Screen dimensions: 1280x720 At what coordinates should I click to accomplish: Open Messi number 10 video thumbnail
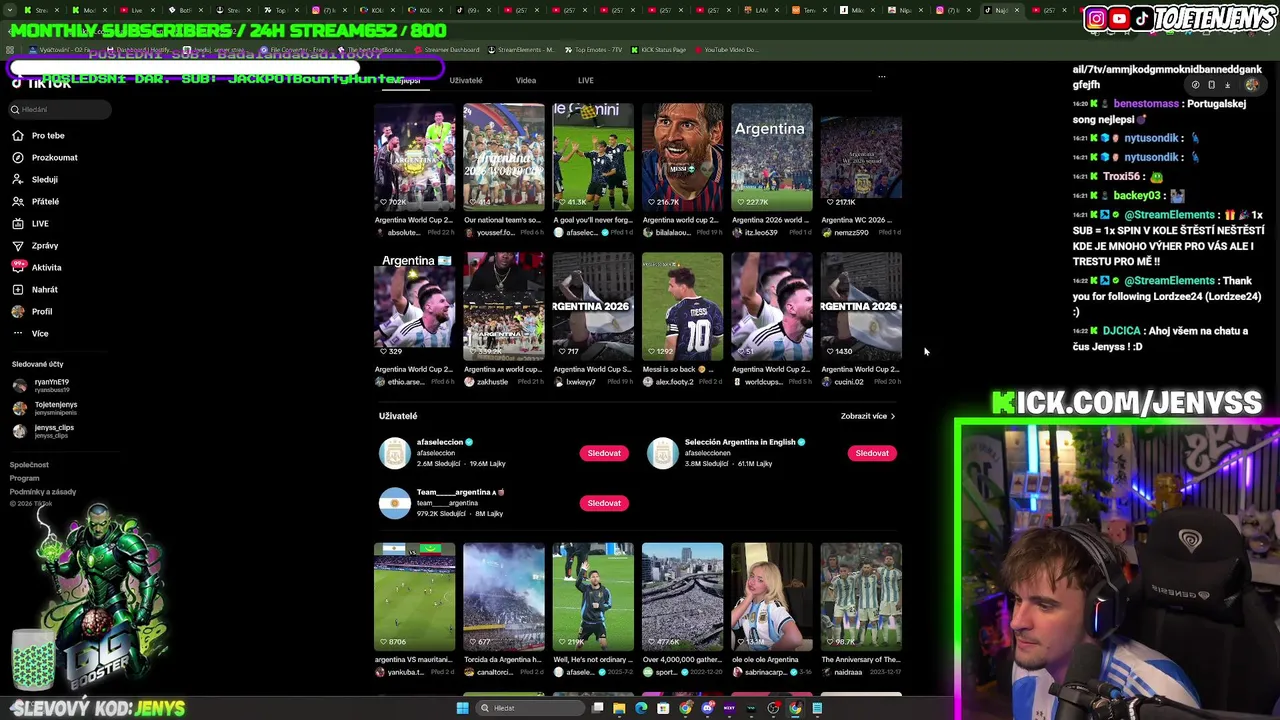[x=682, y=306]
